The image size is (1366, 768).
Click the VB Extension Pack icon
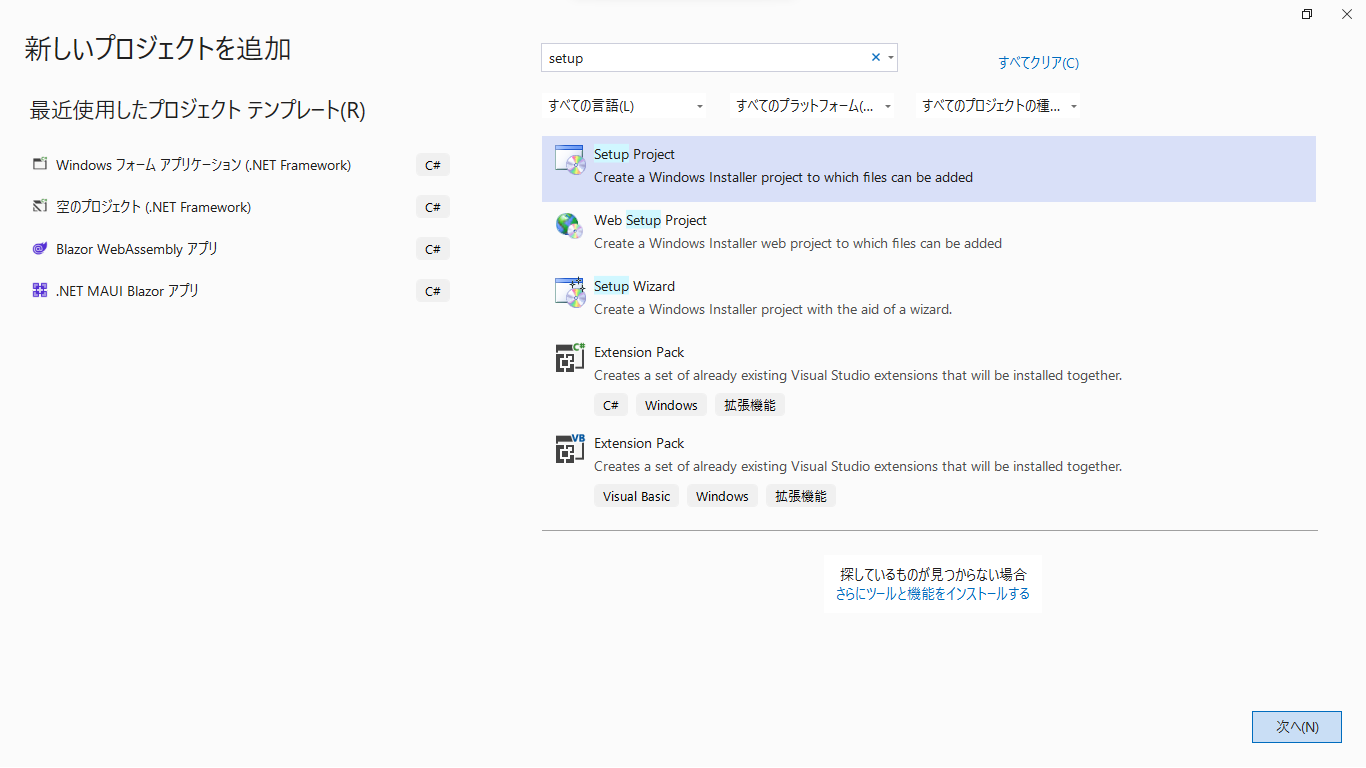click(569, 448)
